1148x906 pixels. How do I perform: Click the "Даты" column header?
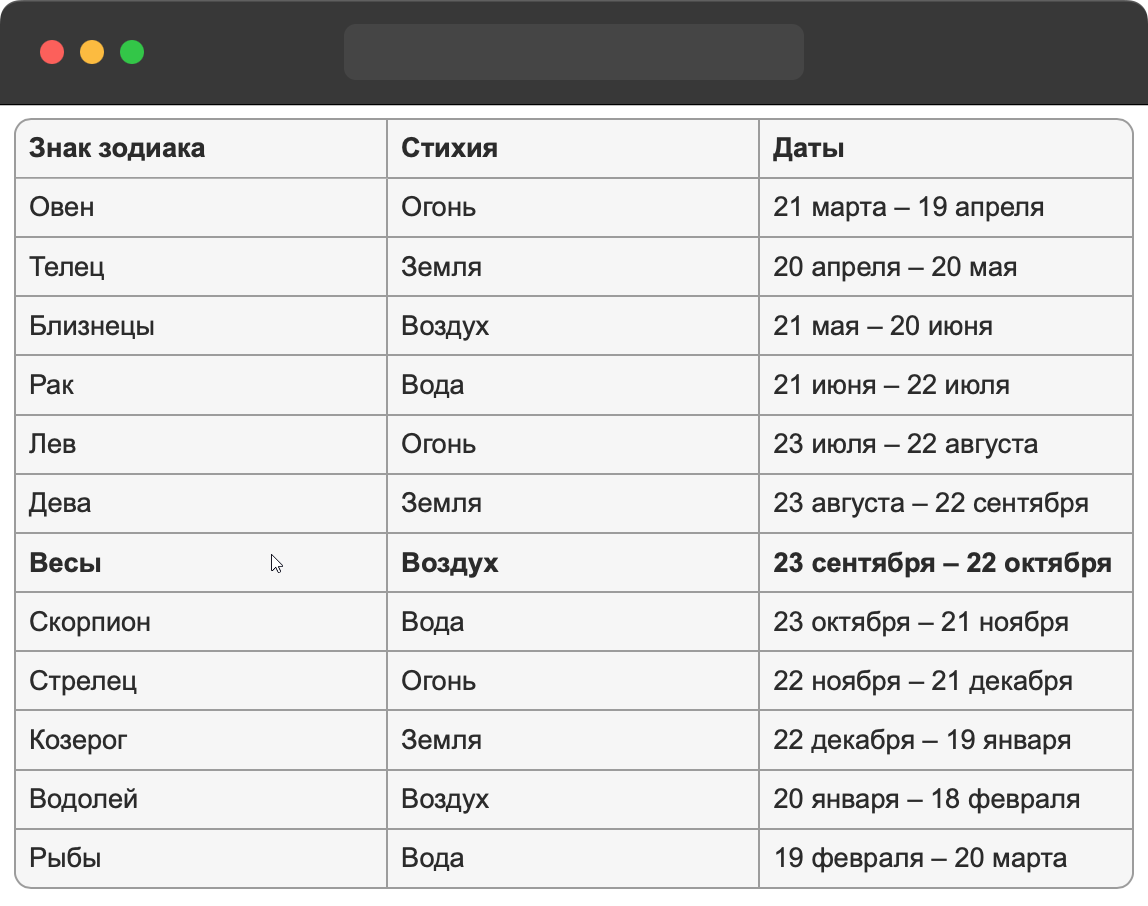pos(809,148)
